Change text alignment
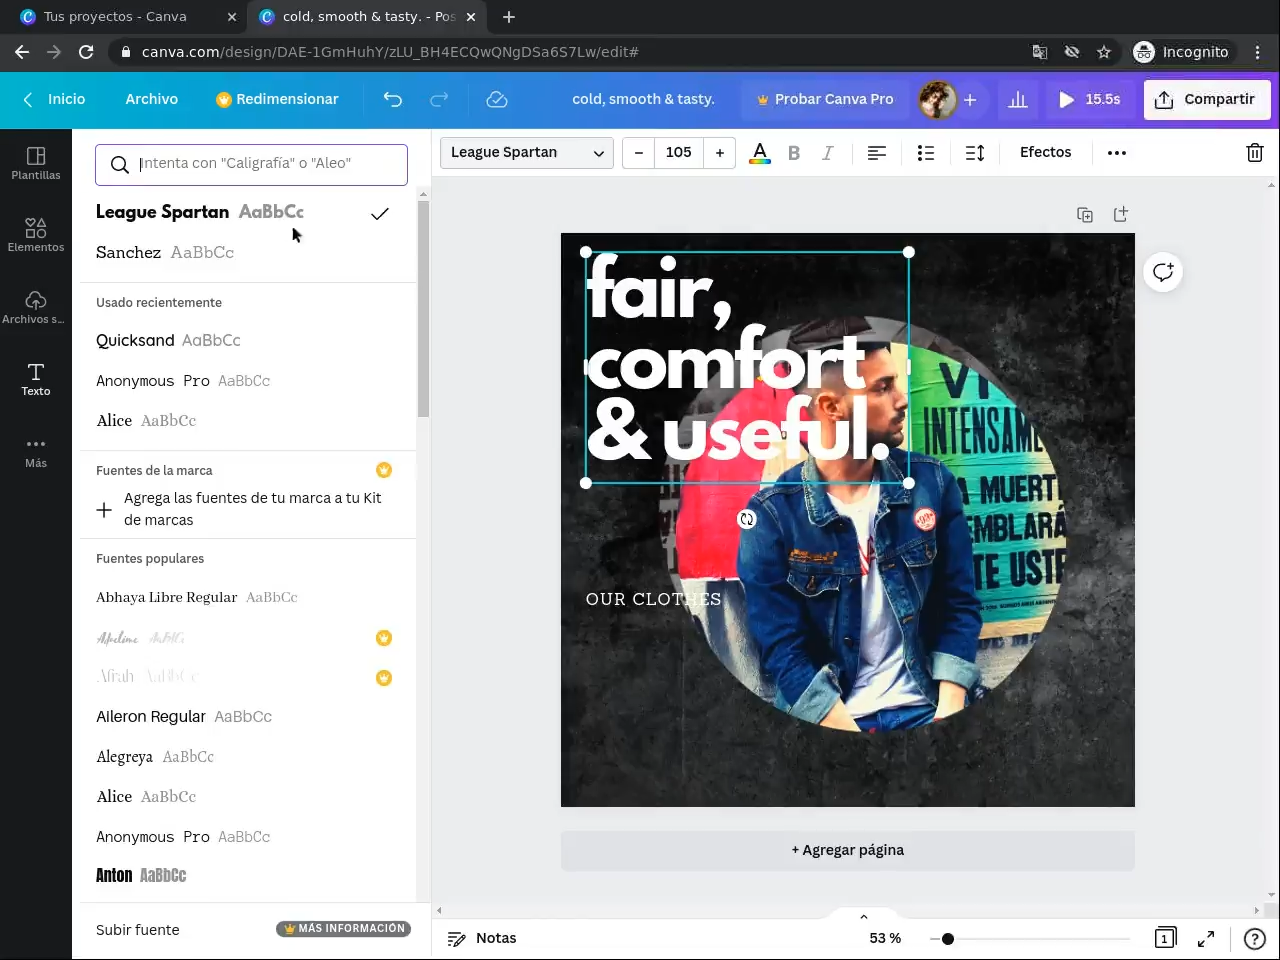This screenshot has width=1280, height=960. click(877, 153)
